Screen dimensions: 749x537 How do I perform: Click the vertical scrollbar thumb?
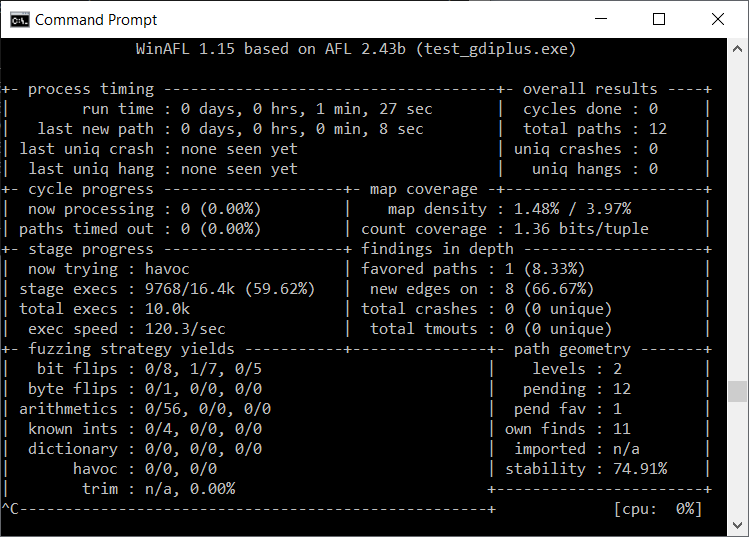[x=737, y=391]
